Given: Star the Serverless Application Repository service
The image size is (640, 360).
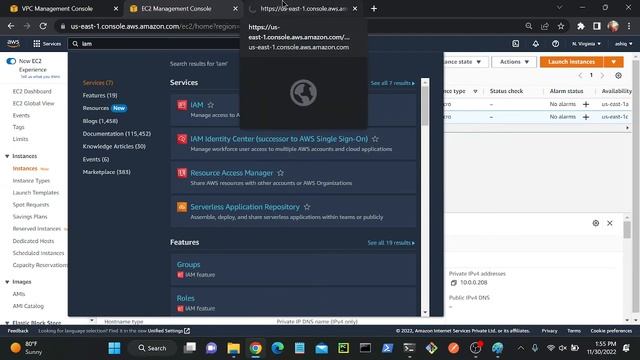Looking at the screenshot, I should 307,207.
